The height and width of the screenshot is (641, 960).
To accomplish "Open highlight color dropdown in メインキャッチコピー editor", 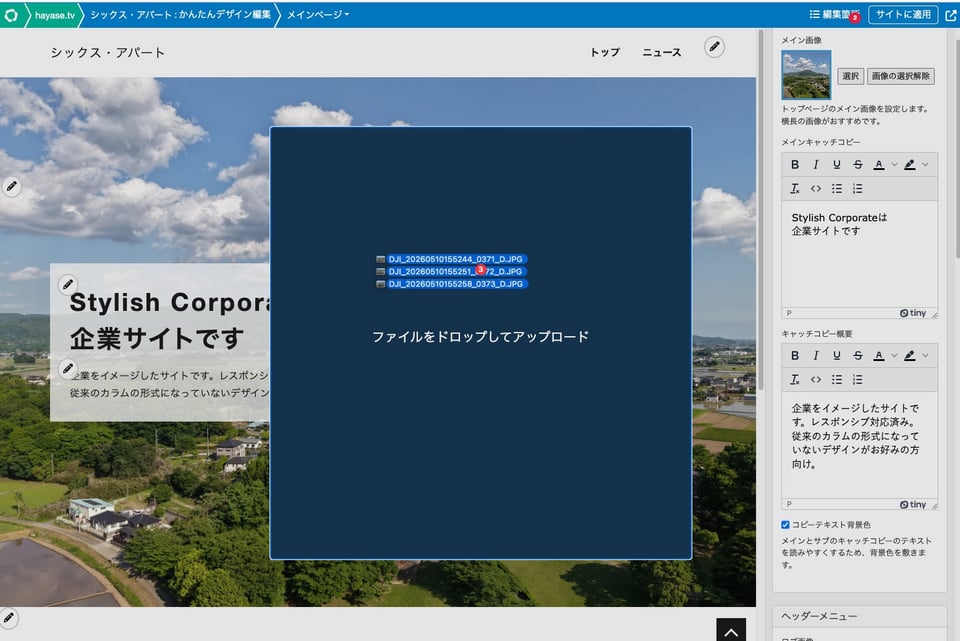I will (925, 164).
